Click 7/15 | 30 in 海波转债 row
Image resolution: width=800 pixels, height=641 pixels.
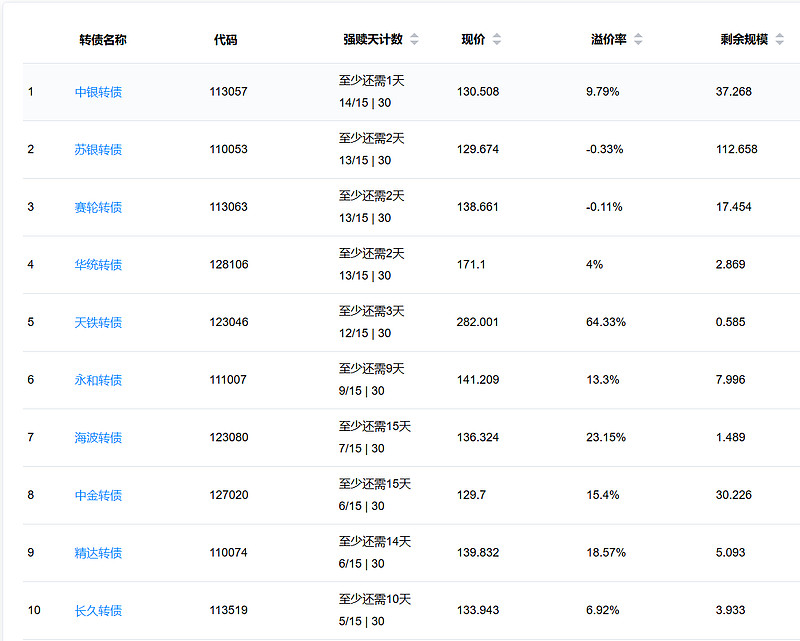click(x=361, y=449)
